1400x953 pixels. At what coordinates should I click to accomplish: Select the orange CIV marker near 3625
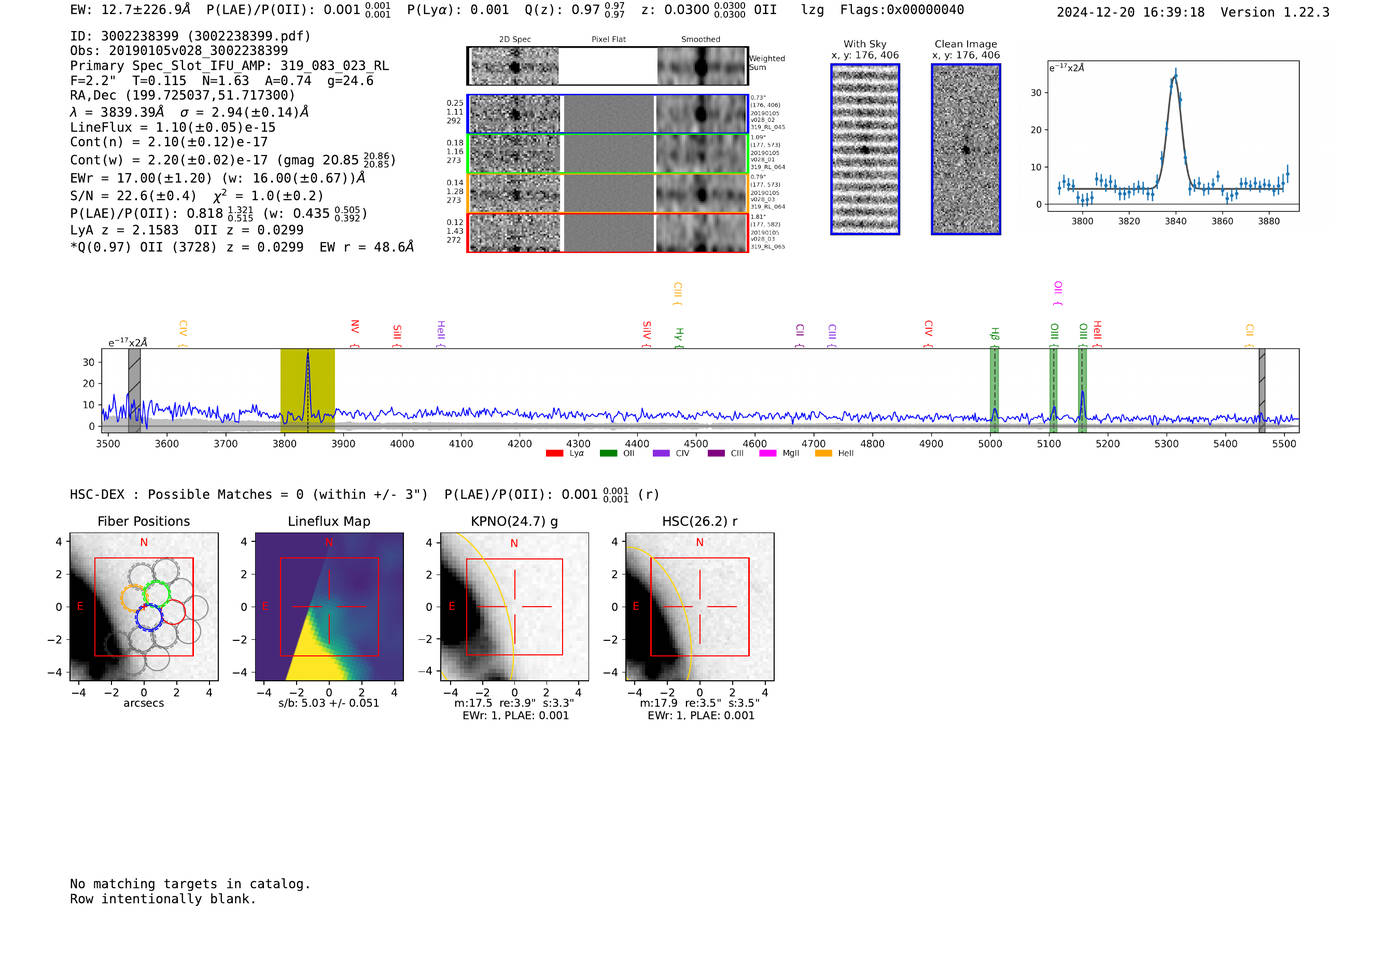(183, 333)
